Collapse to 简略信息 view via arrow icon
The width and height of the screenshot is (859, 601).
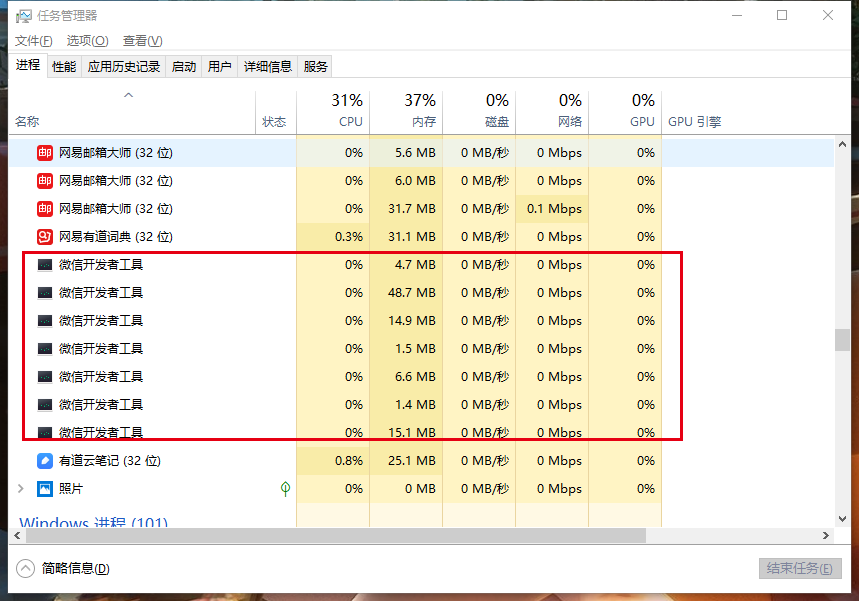coord(25,569)
